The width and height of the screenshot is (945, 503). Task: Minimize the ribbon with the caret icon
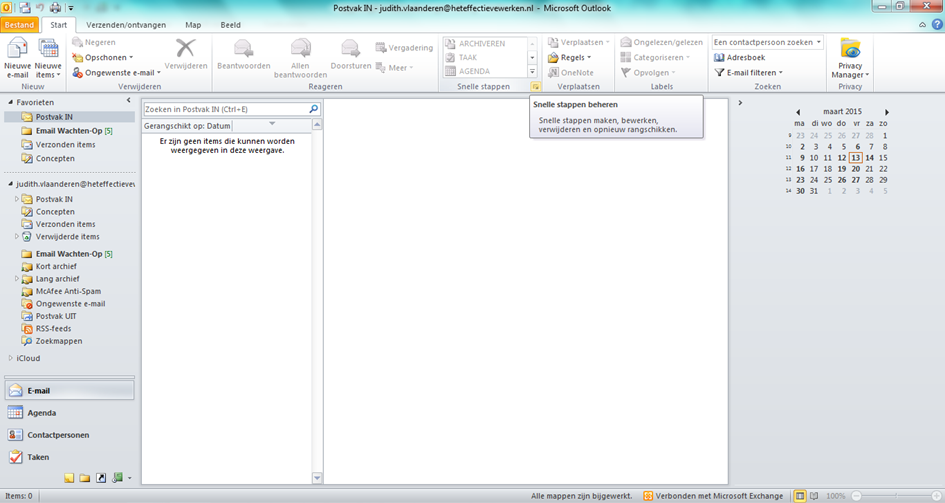922,25
